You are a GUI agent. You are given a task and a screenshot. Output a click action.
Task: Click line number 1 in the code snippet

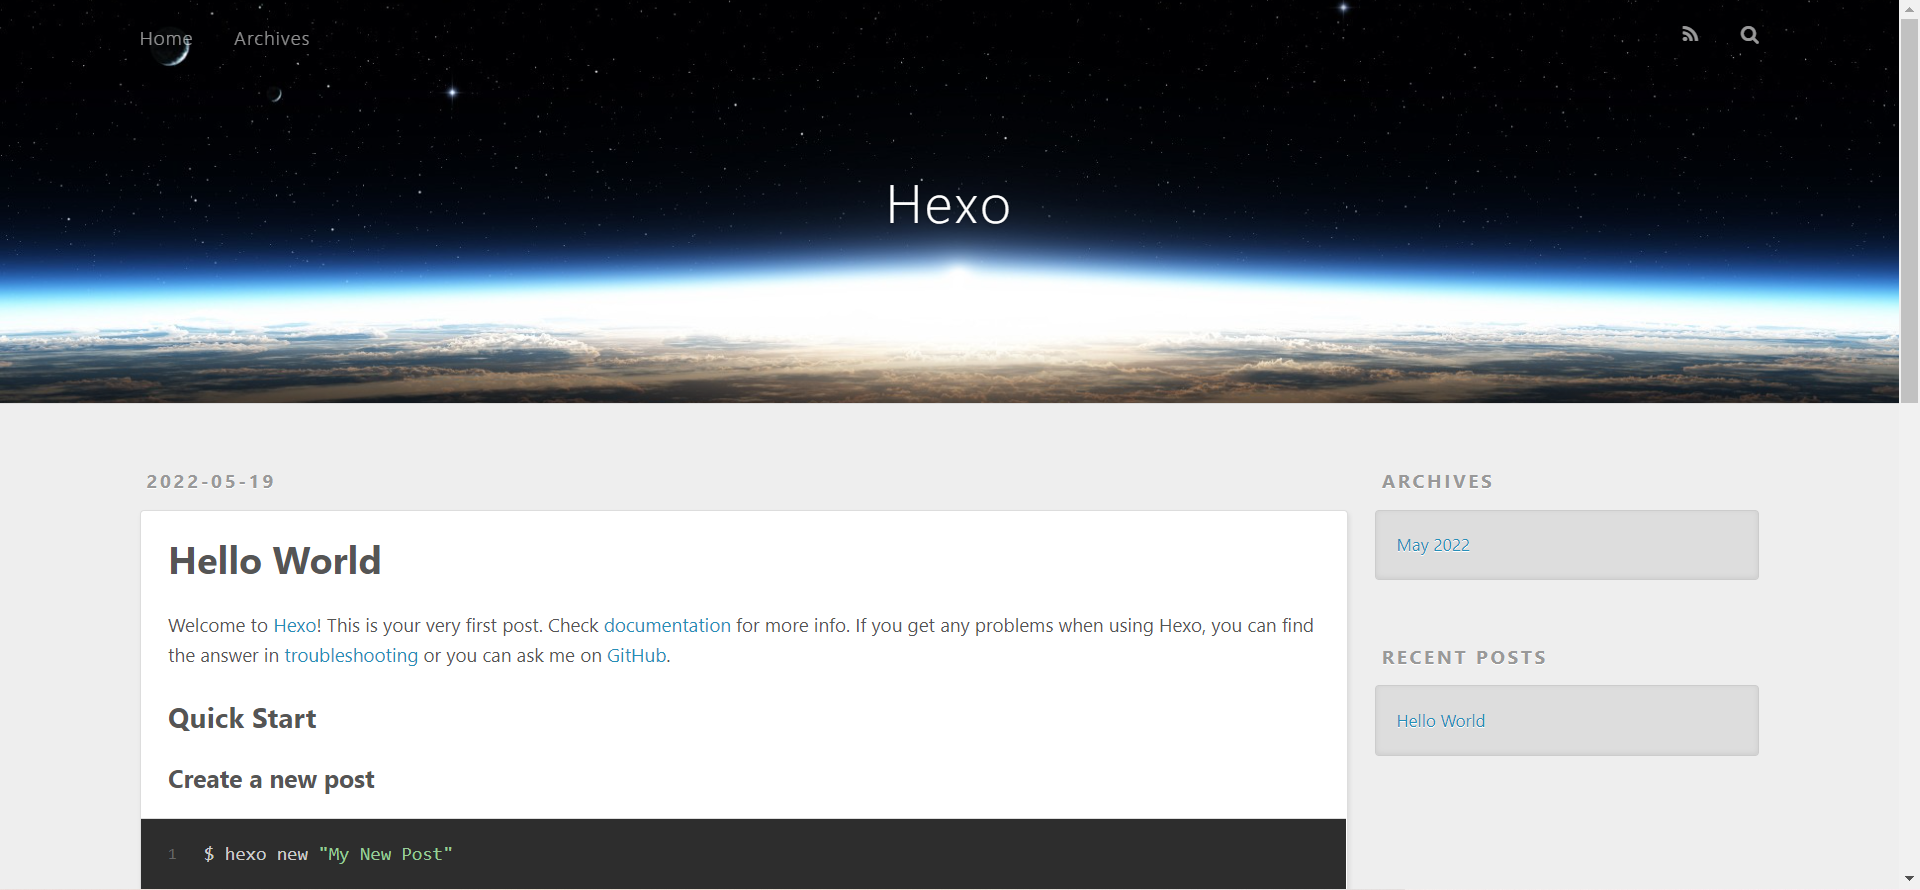(x=172, y=854)
